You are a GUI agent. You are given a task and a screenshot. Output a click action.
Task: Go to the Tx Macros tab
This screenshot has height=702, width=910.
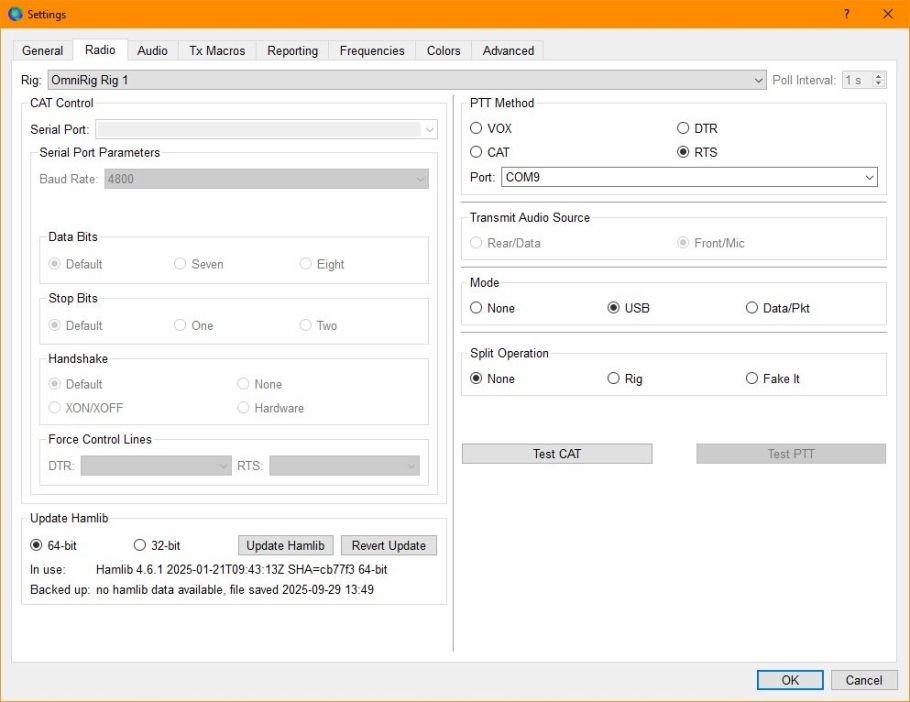pos(217,51)
